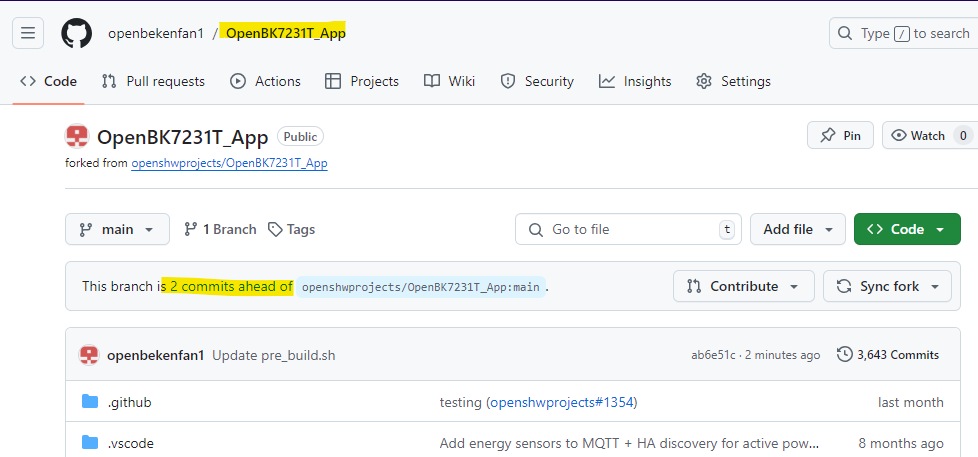This screenshot has height=457, width=978.
Task: Open the Update pre_build.sh commit message
Action: (274, 355)
